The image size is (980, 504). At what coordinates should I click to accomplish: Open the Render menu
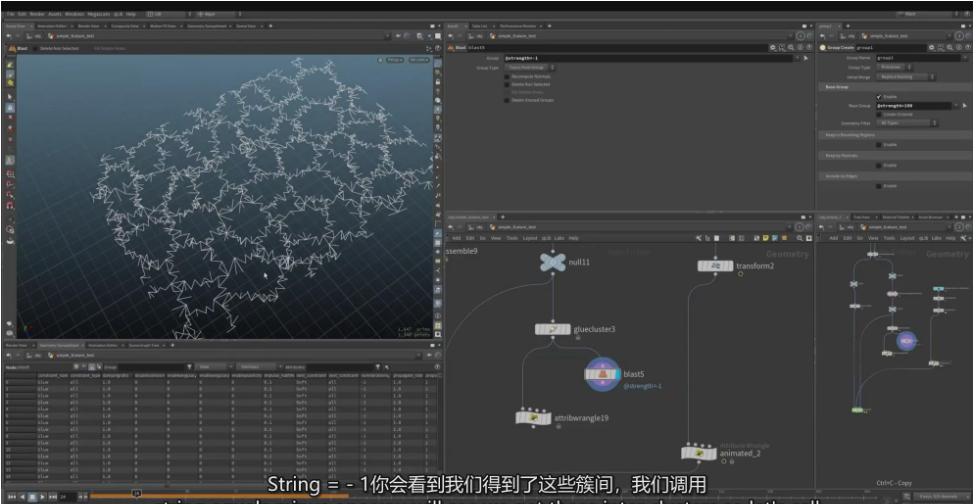(37, 14)
